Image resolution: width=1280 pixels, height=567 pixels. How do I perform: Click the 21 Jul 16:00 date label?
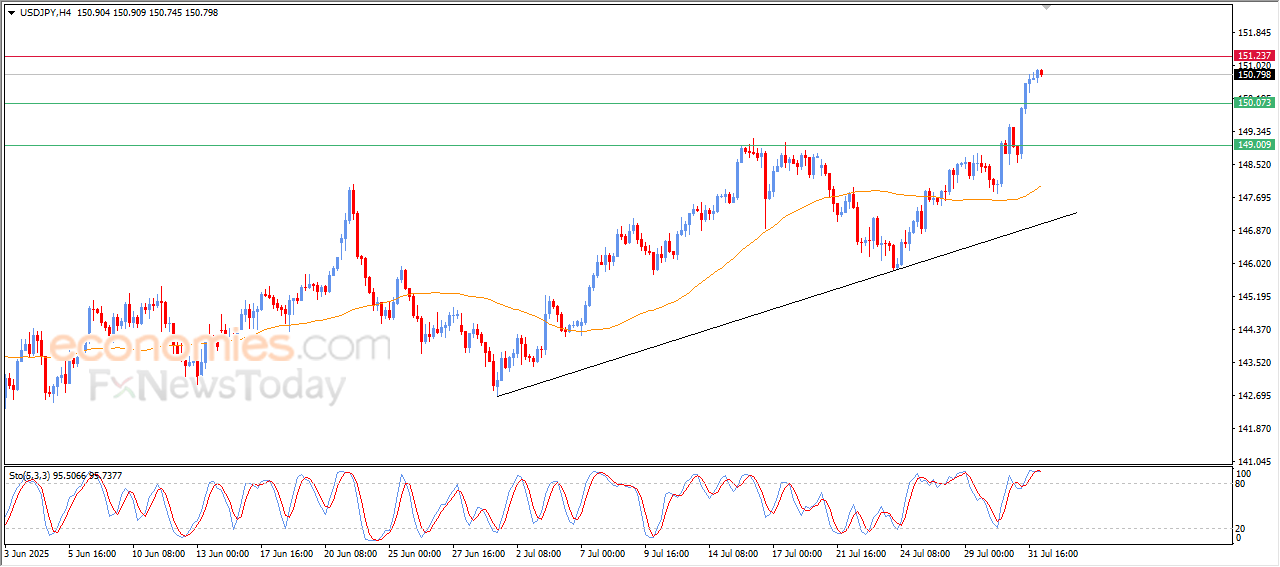tap(861, 552)
